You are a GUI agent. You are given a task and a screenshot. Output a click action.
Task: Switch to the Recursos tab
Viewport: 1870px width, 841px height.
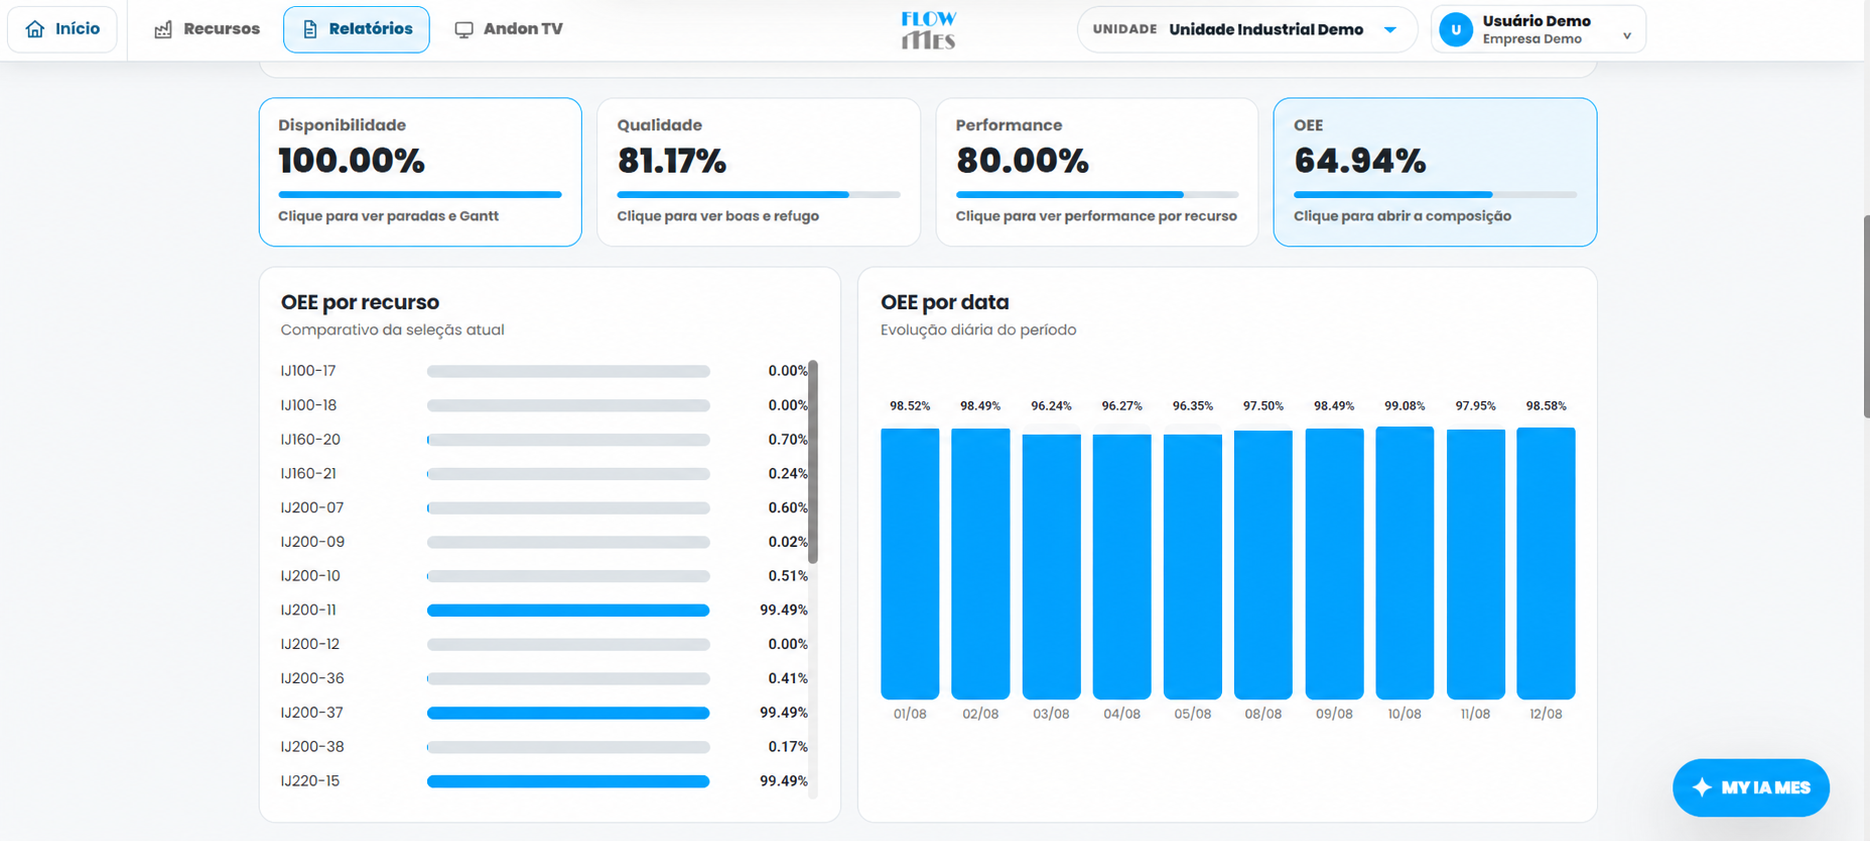(207, 29)
